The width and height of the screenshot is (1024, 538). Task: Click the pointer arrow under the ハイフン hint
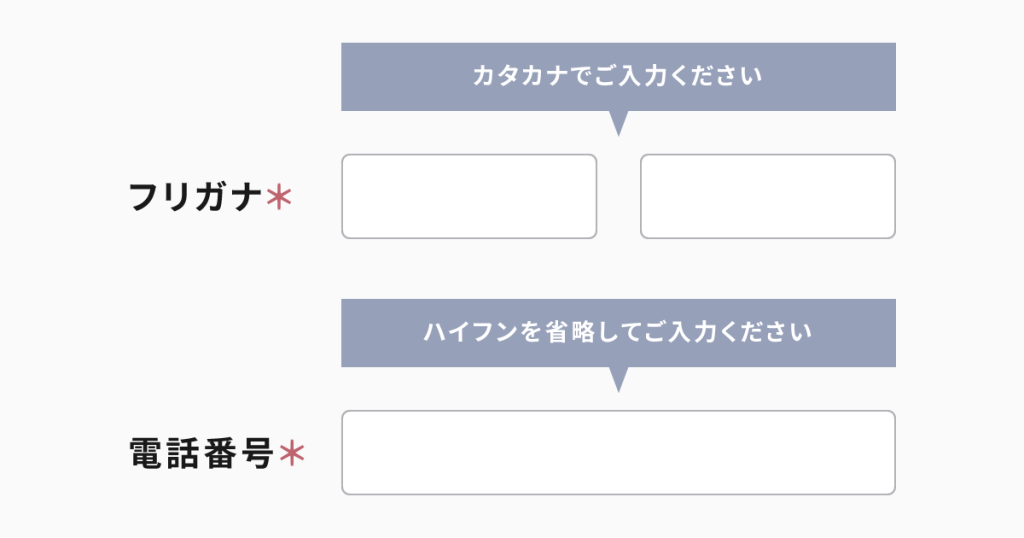click(x=619, y=378)
